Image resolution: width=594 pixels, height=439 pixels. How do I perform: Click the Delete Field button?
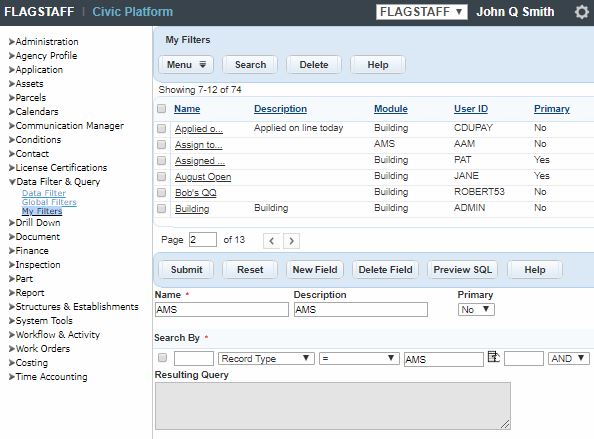click(385, 270)
